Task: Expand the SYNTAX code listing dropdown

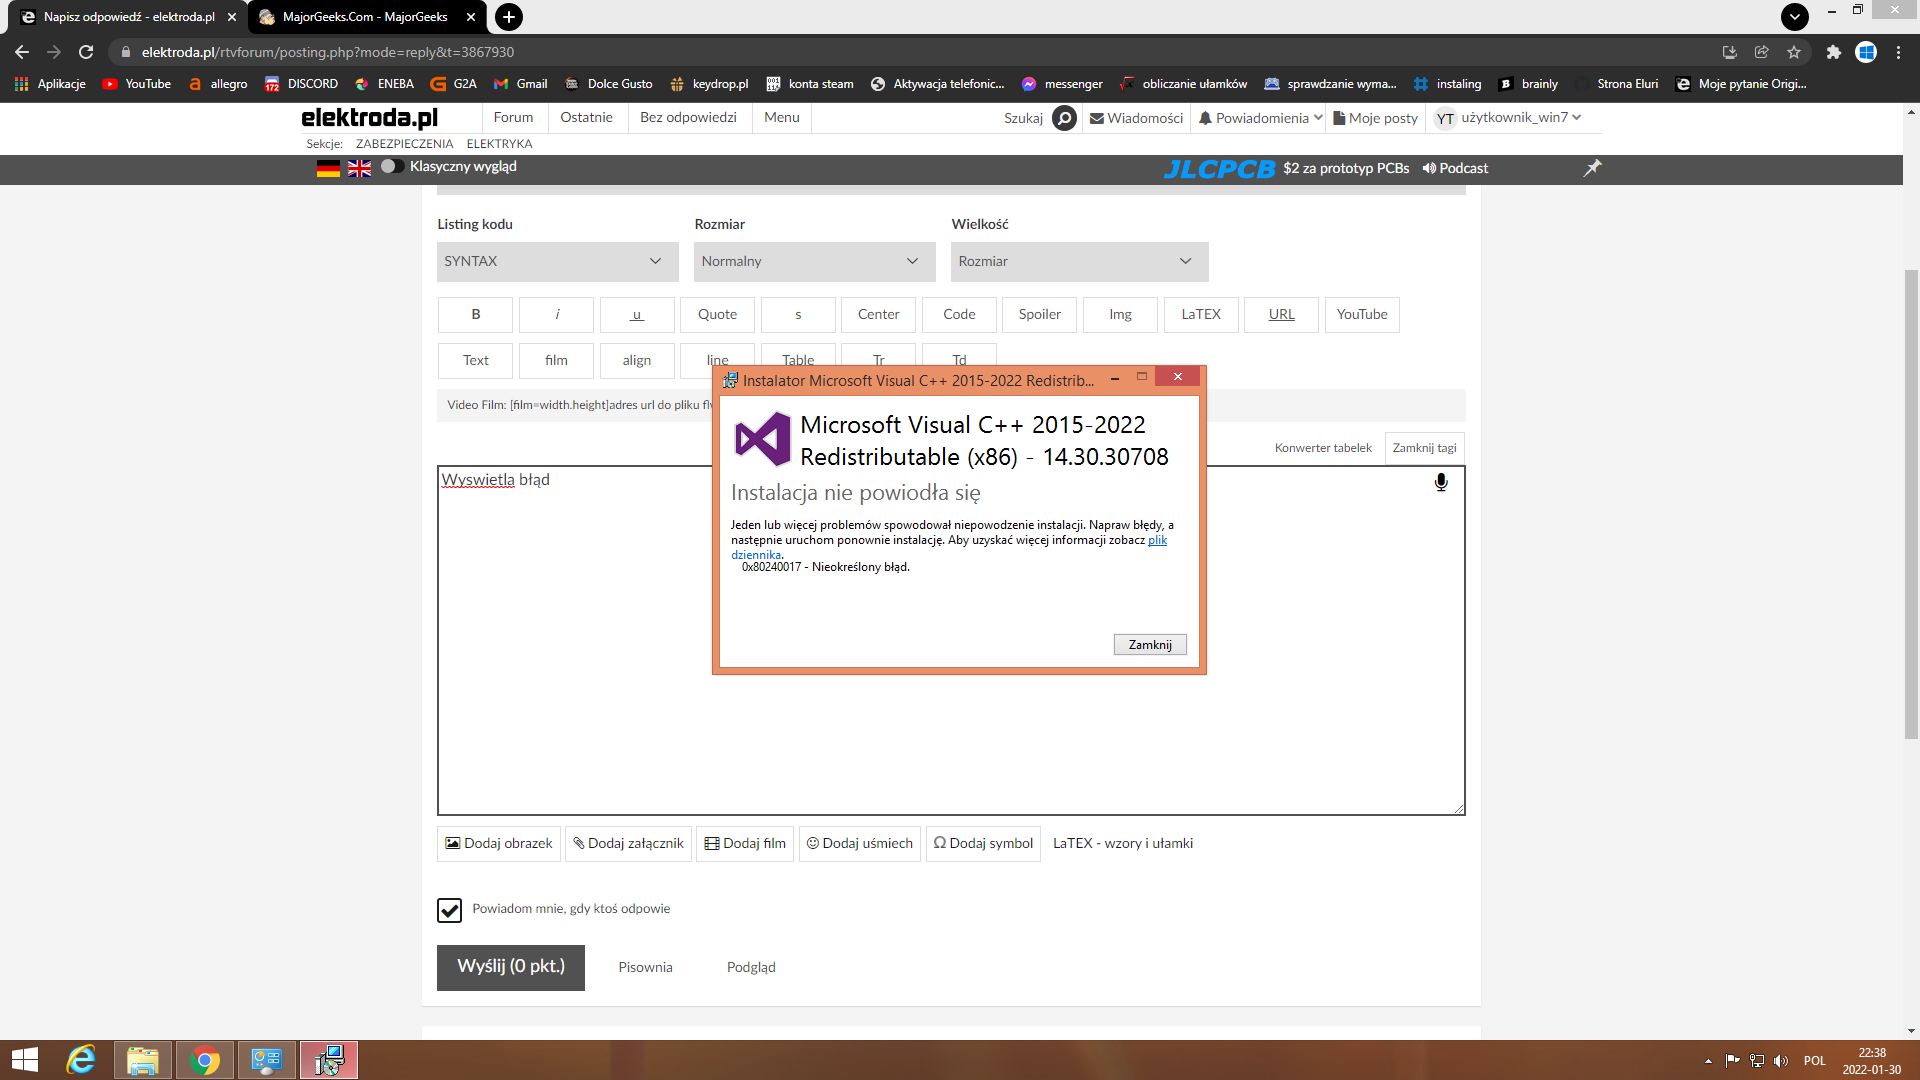Action: pos(558,261)
